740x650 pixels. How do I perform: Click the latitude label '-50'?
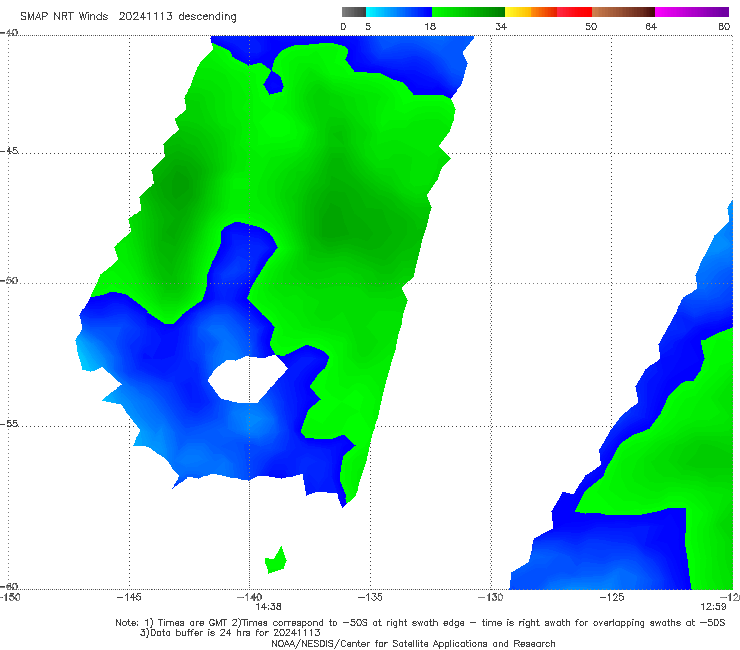pos(9,280)
